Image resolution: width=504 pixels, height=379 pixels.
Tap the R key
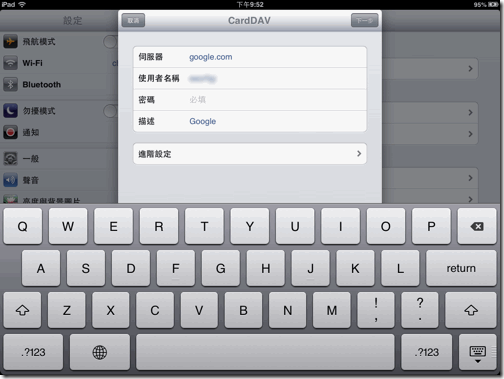(x=159, y=226)
